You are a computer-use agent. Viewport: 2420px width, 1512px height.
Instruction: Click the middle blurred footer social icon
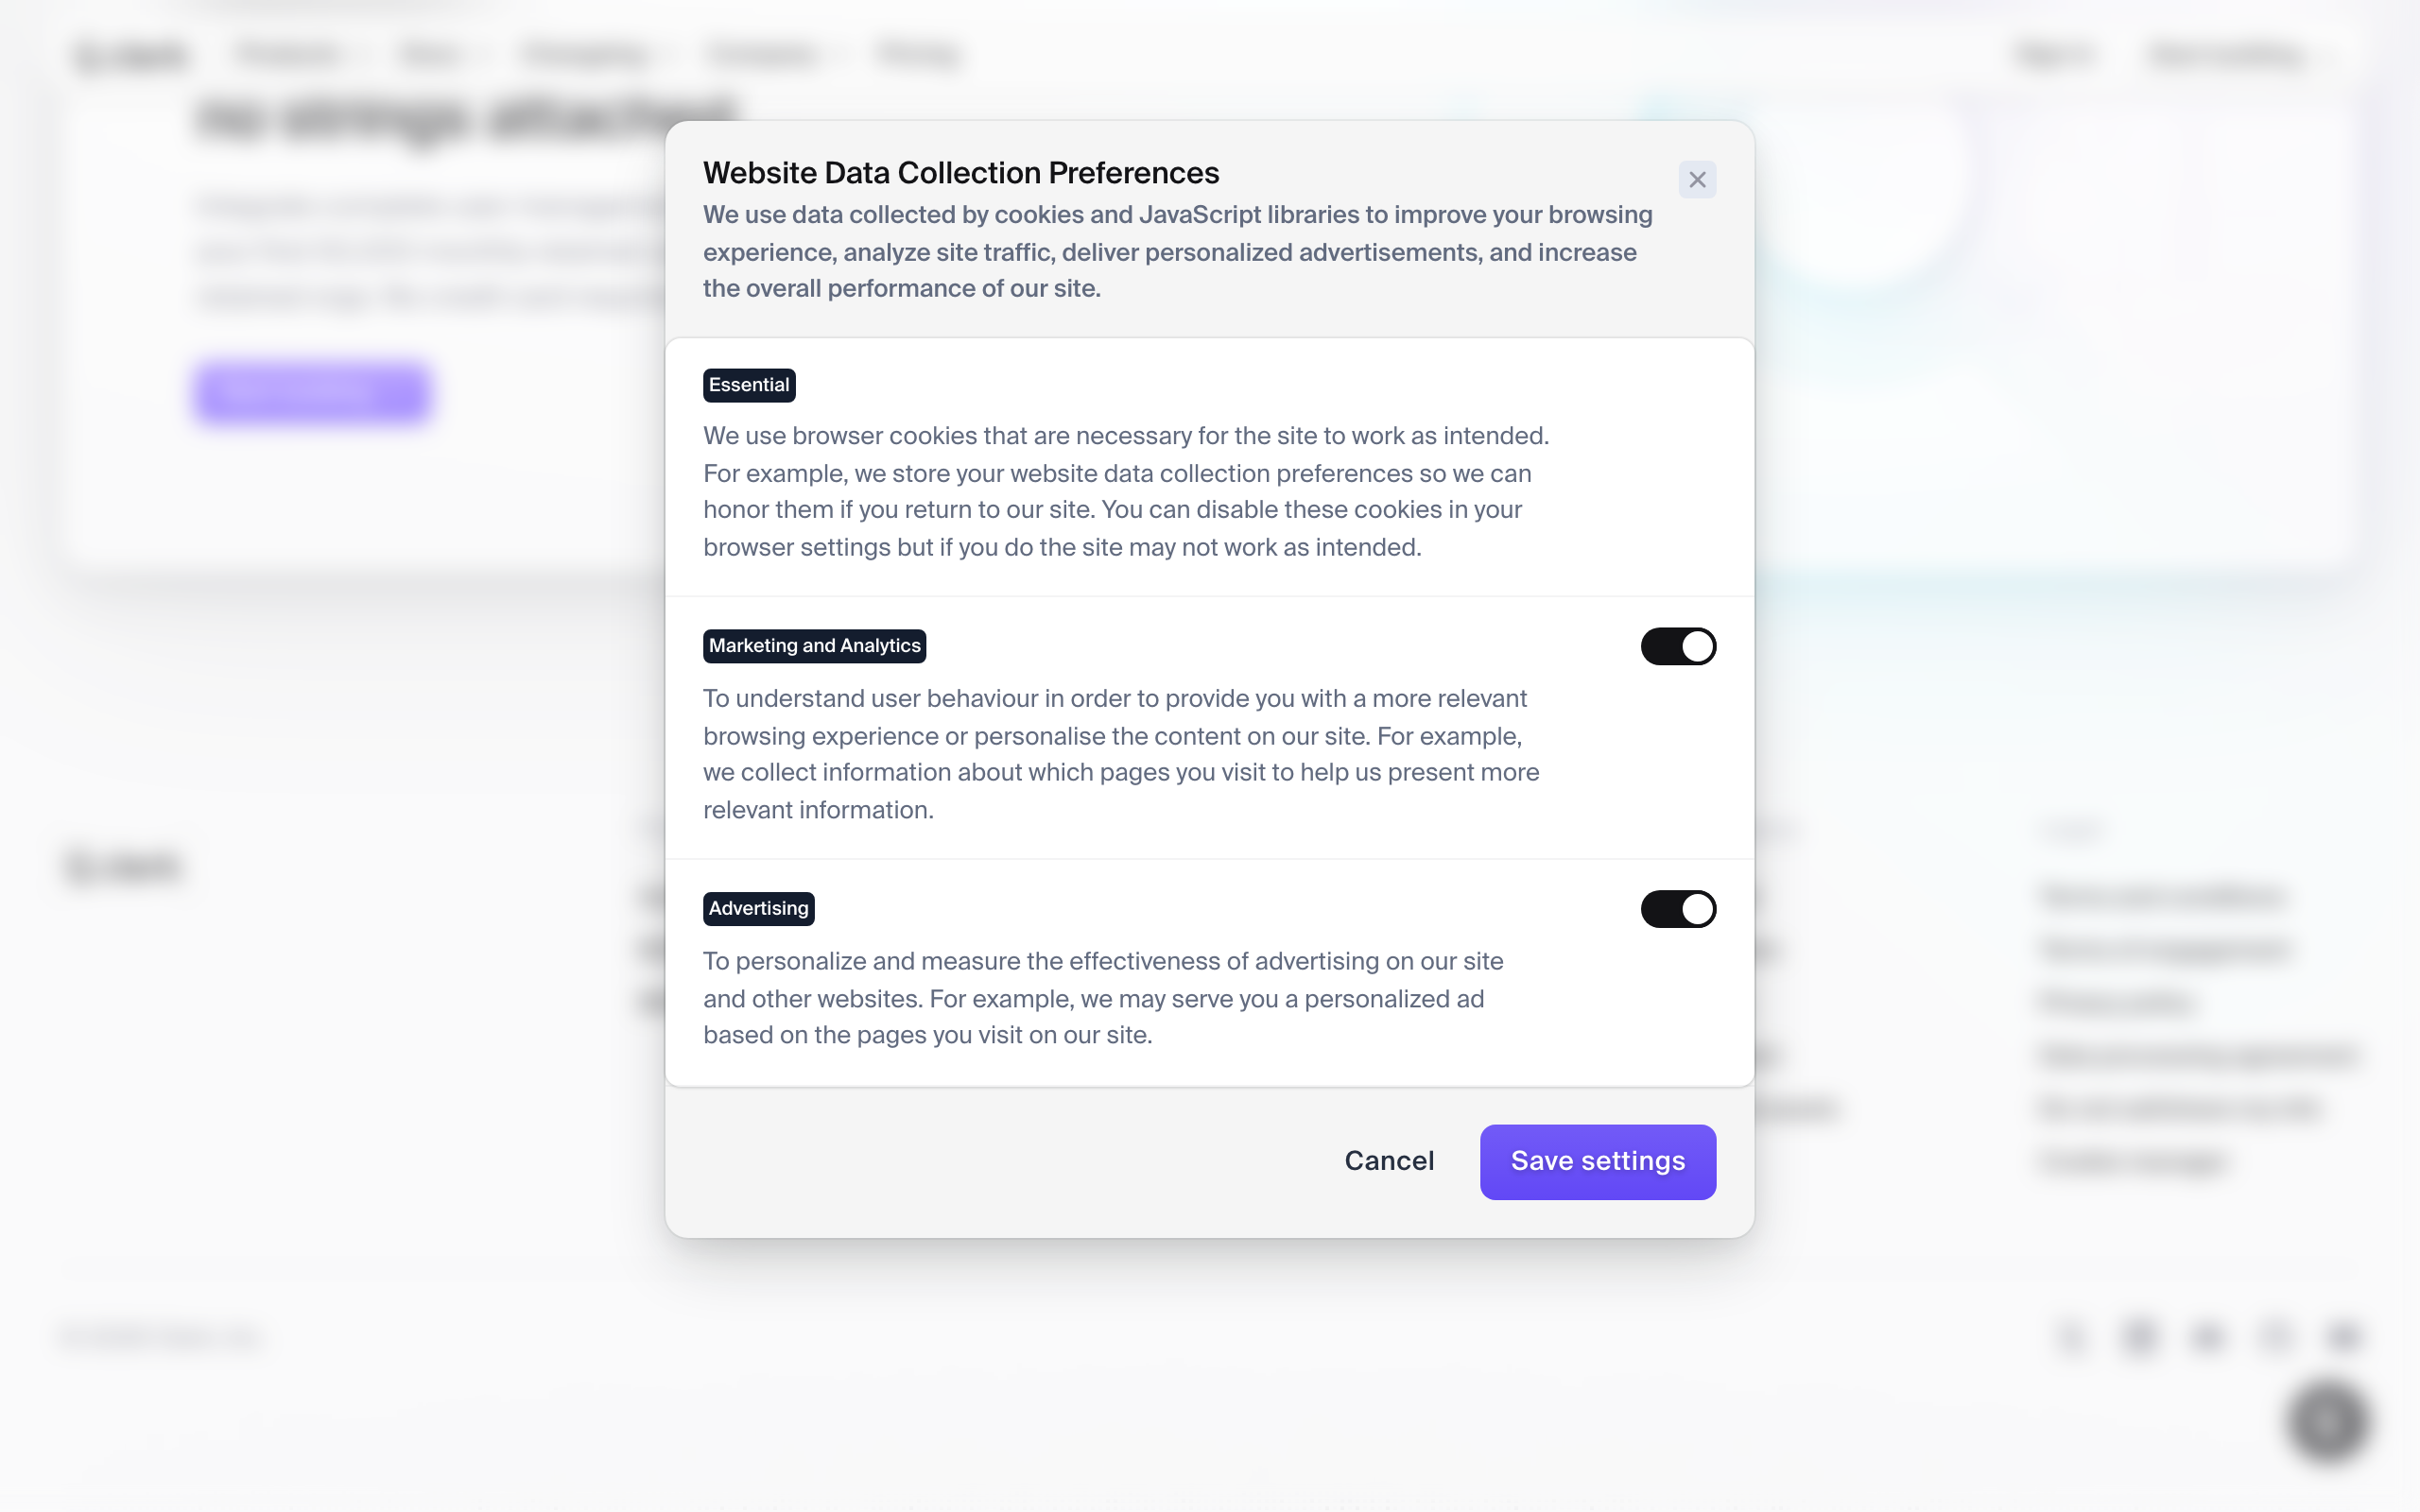pos(2207,1337)
